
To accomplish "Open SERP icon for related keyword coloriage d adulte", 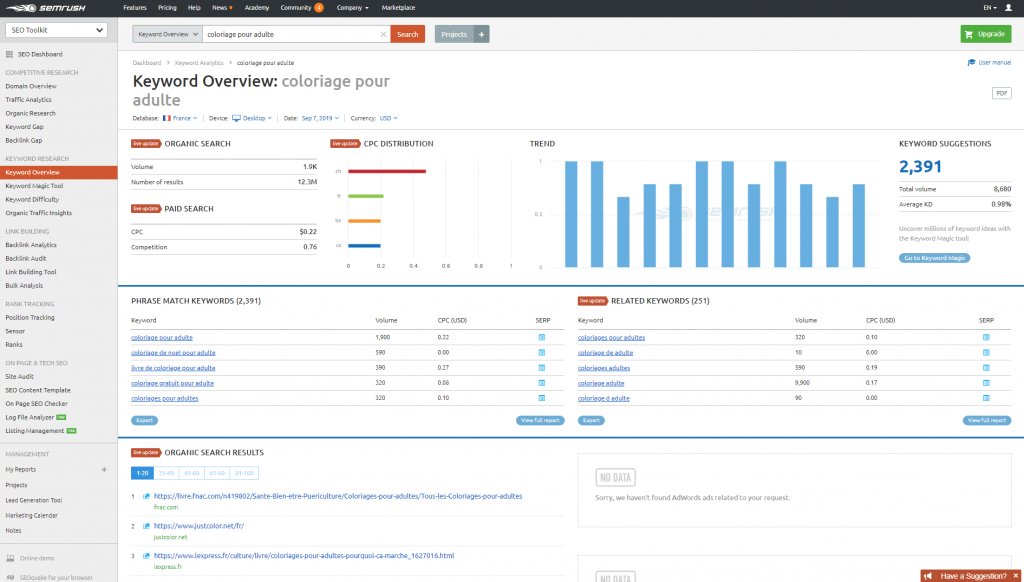I will 986,398.
